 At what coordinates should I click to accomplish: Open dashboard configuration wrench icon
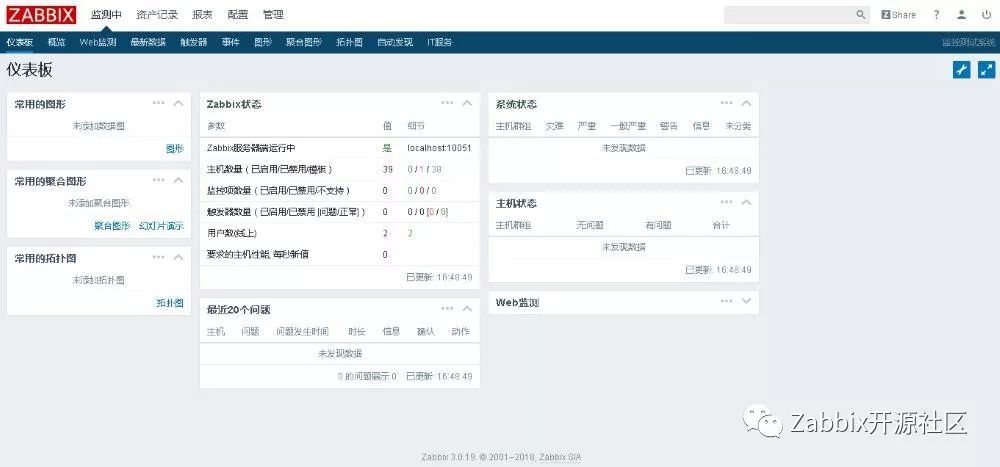click(962, 70)
